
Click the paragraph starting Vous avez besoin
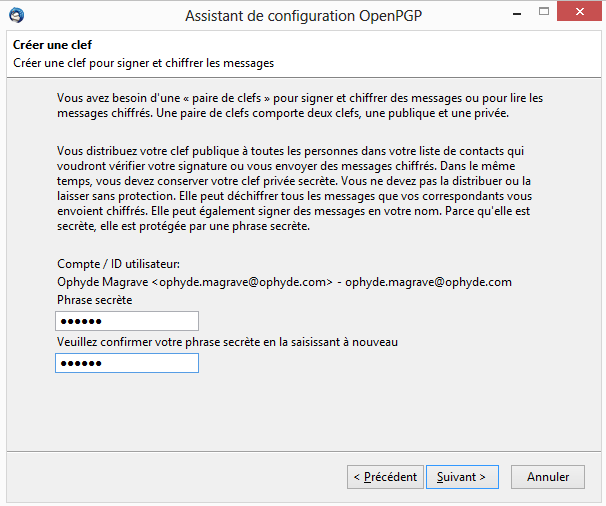pyautogui.click(x=300, y=106)
